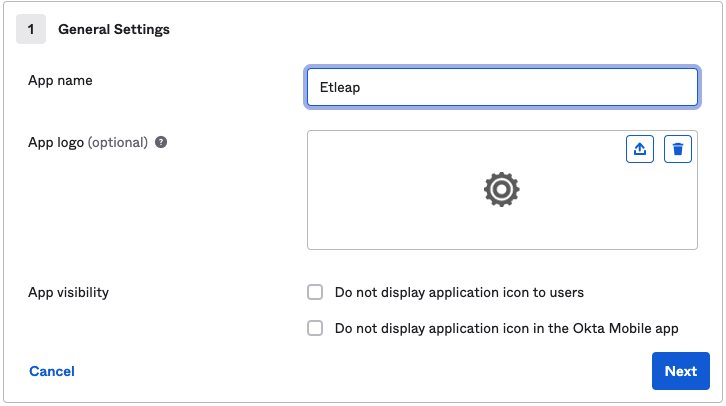Click the 'App name' label

(59, 80)
